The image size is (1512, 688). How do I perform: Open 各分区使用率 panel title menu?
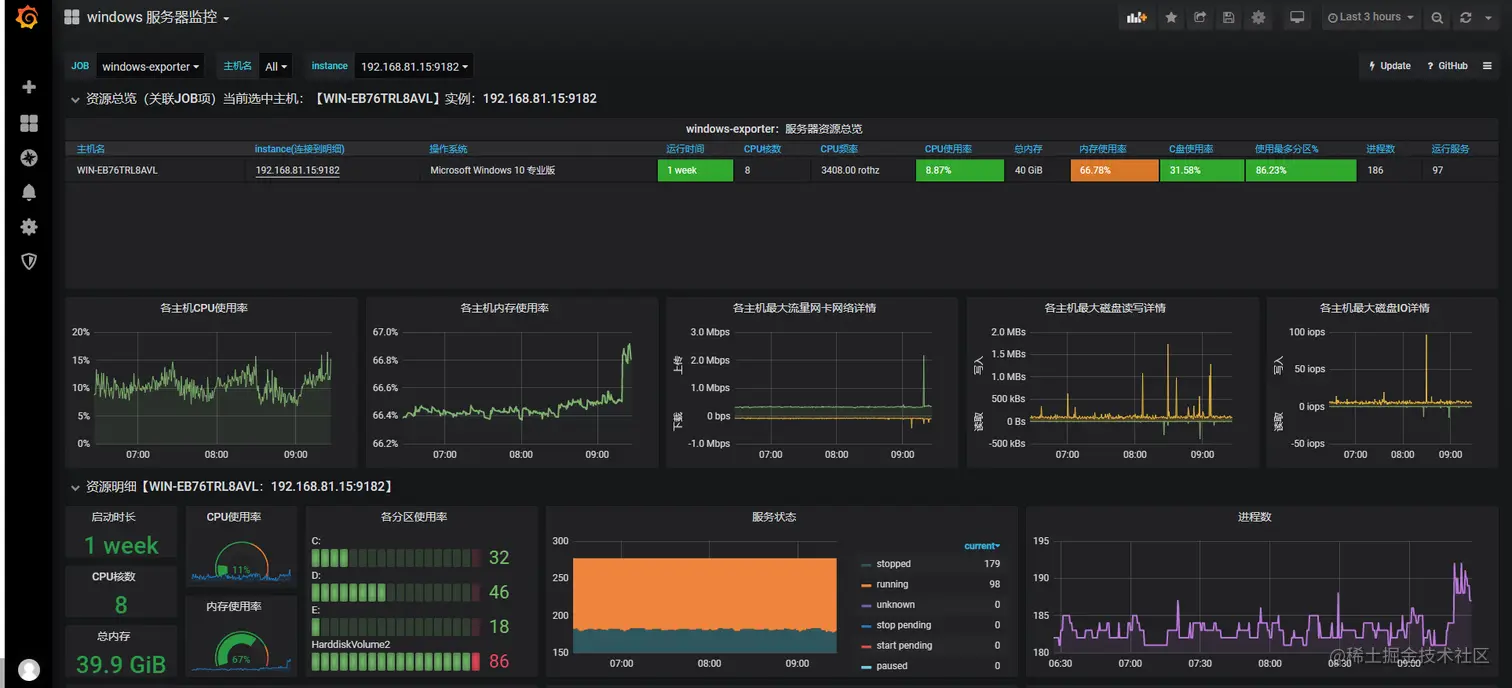point(414,517)
